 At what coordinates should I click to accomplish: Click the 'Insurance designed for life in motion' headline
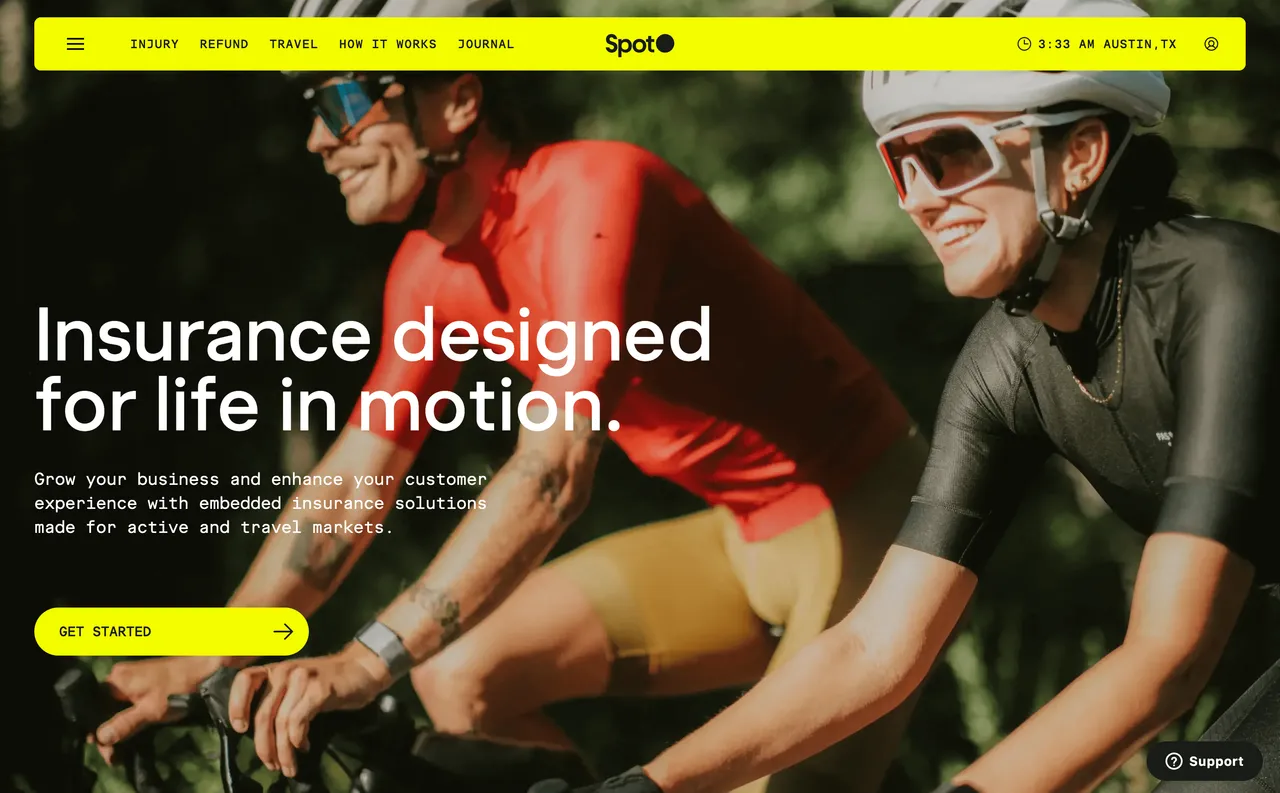[373, 369]
